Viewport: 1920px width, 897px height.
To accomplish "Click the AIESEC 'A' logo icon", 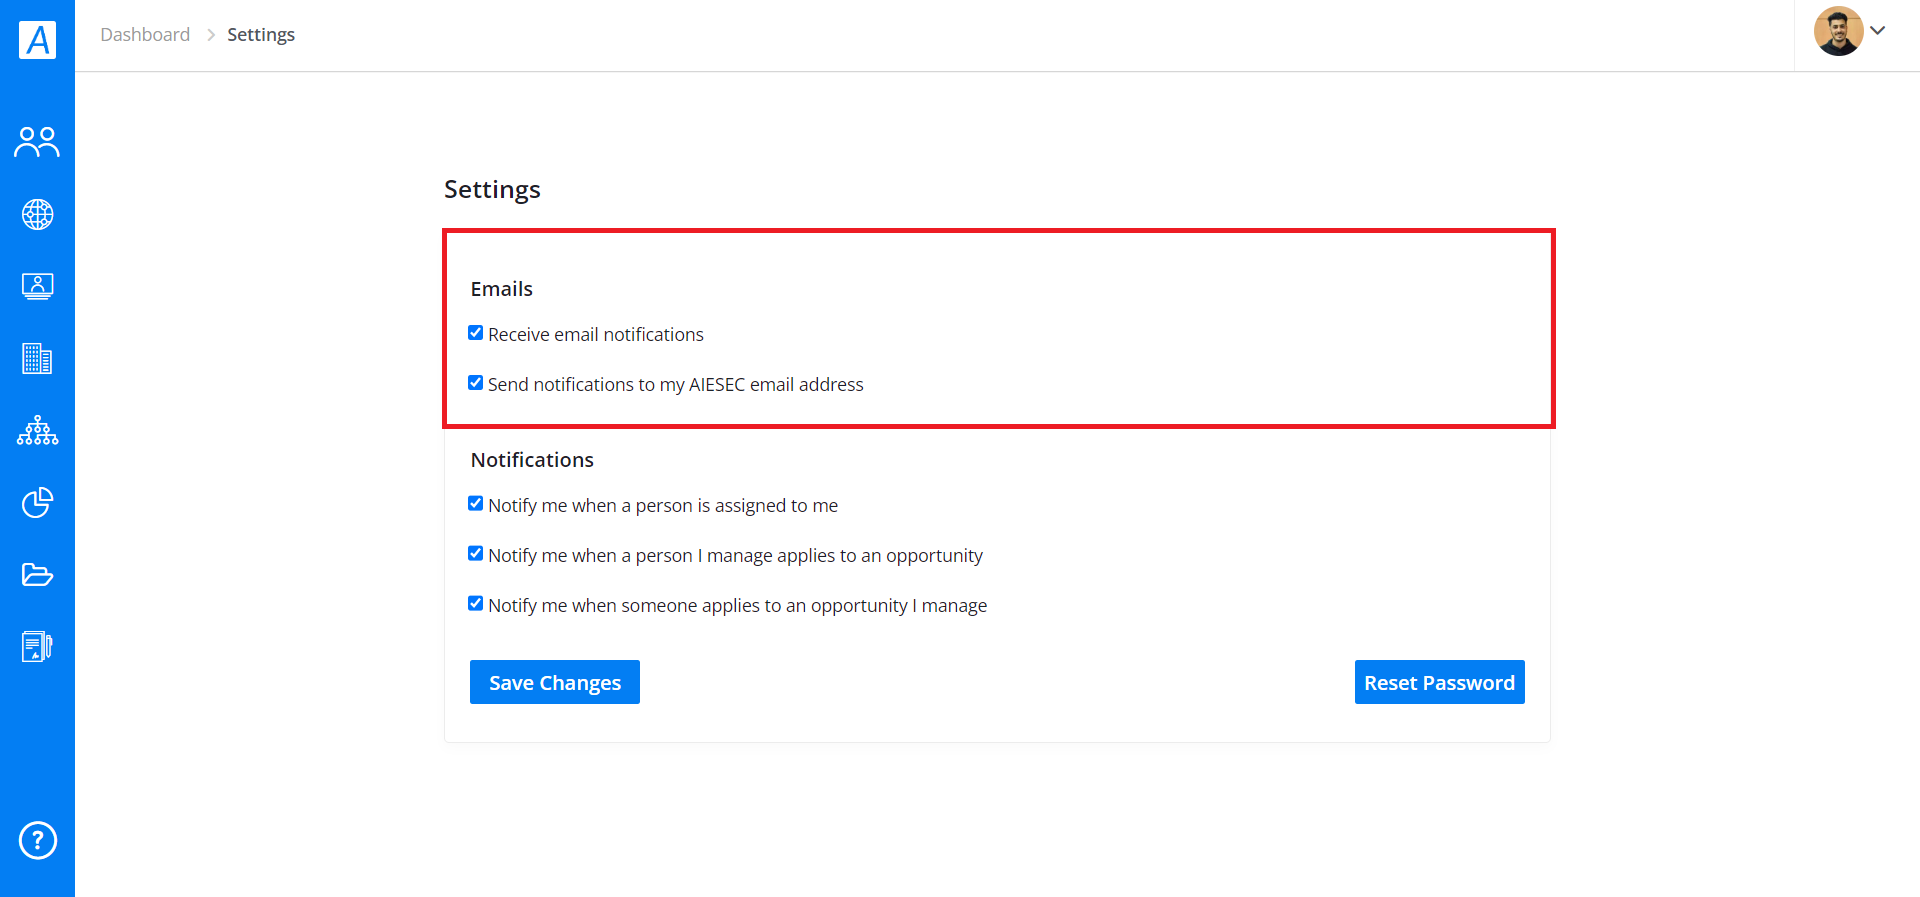I will 37,39.
